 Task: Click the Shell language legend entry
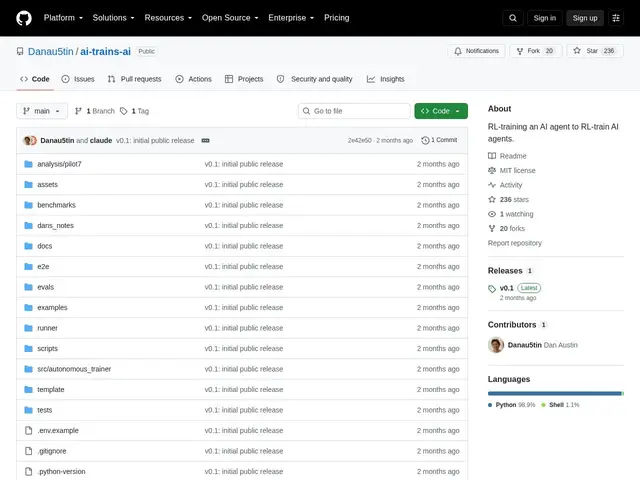click(560, 405)
